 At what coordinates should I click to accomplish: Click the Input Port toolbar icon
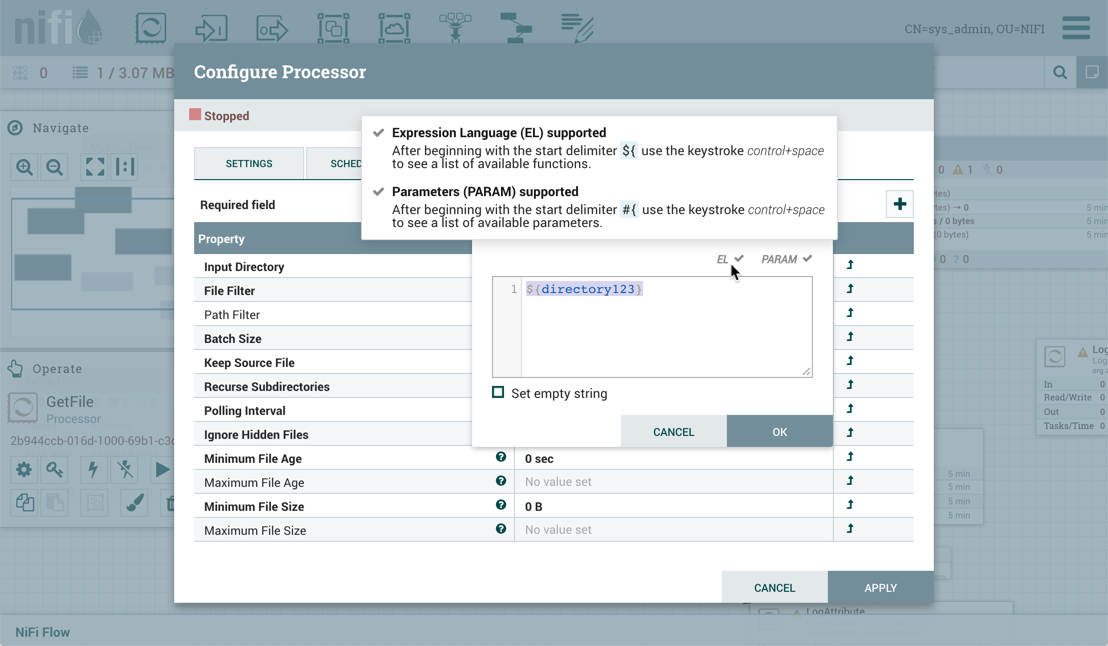211,28
